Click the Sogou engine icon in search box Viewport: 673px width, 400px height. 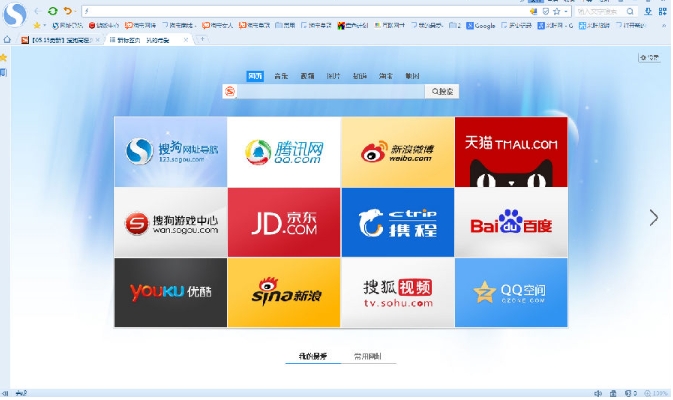coord(230,91)
